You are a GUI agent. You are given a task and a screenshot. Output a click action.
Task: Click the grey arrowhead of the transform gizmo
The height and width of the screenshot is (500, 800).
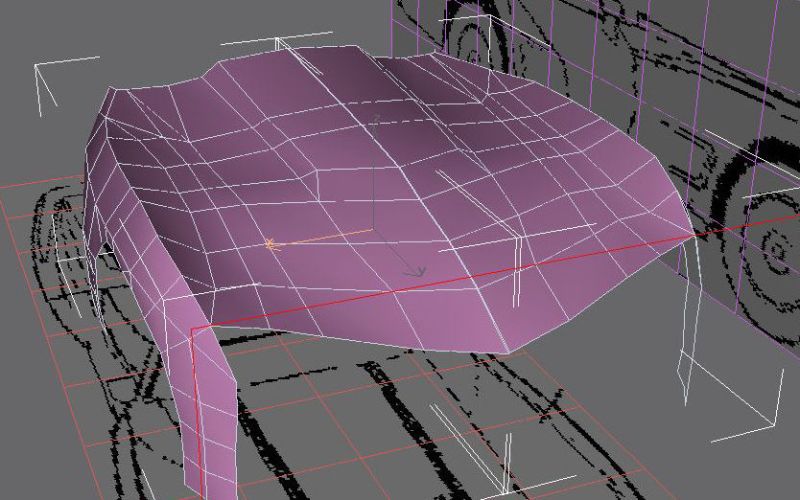(x=415, y=272)
